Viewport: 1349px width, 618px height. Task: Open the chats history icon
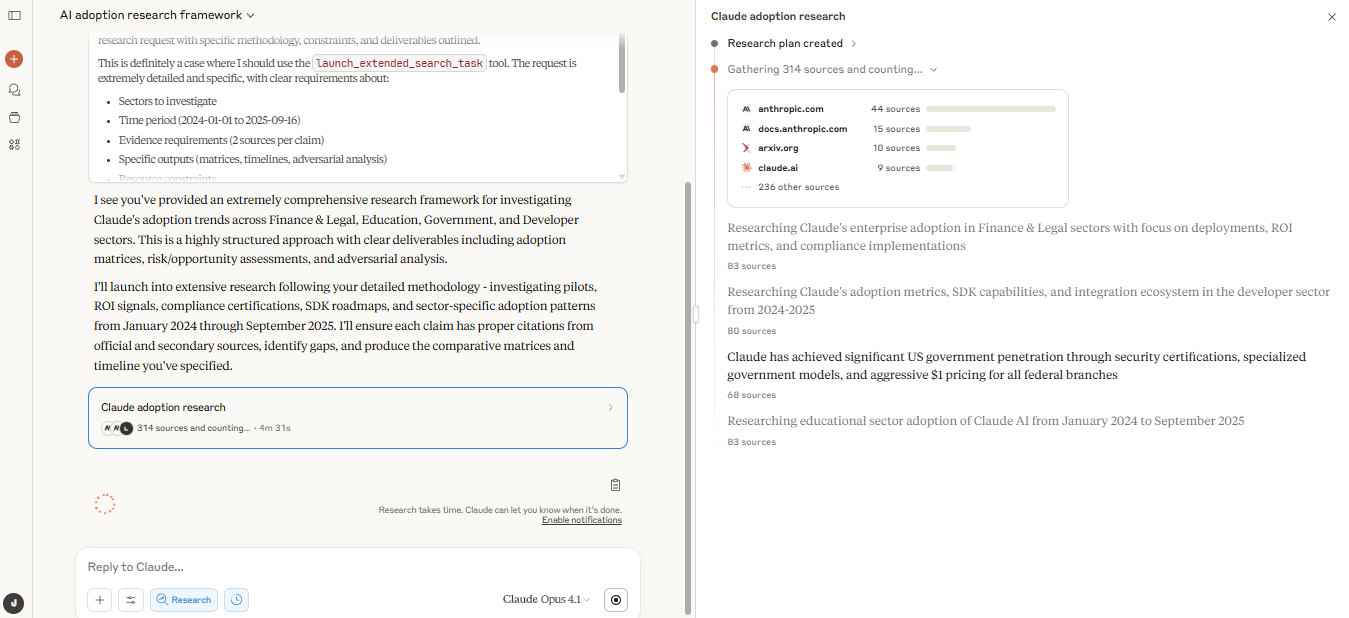click(x=14, y=89)
